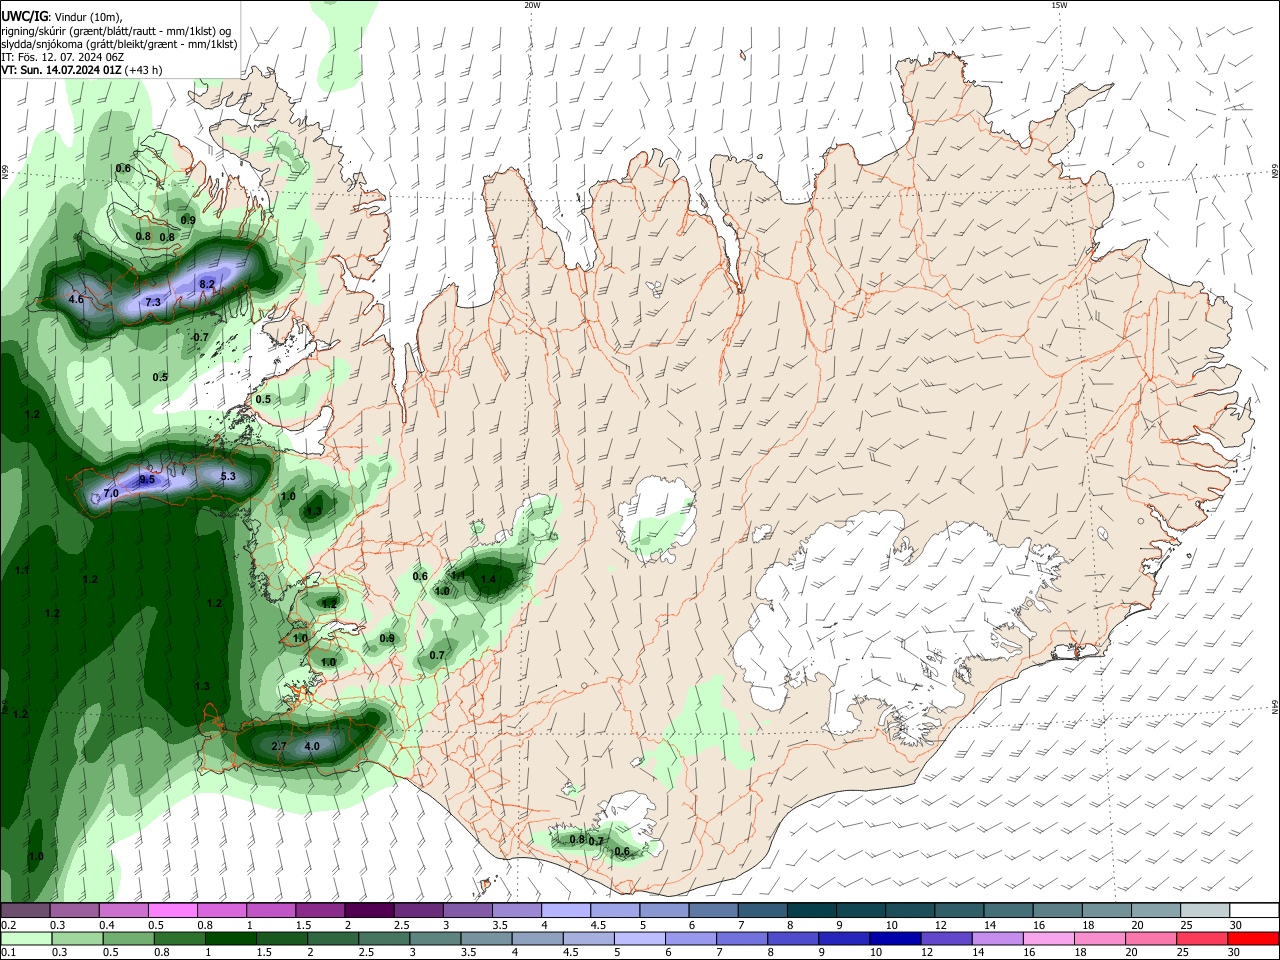Click the light grey 25 swatch in upper legend
Viewport: 1280px width, 960px height.
[x=1205, y=911]
